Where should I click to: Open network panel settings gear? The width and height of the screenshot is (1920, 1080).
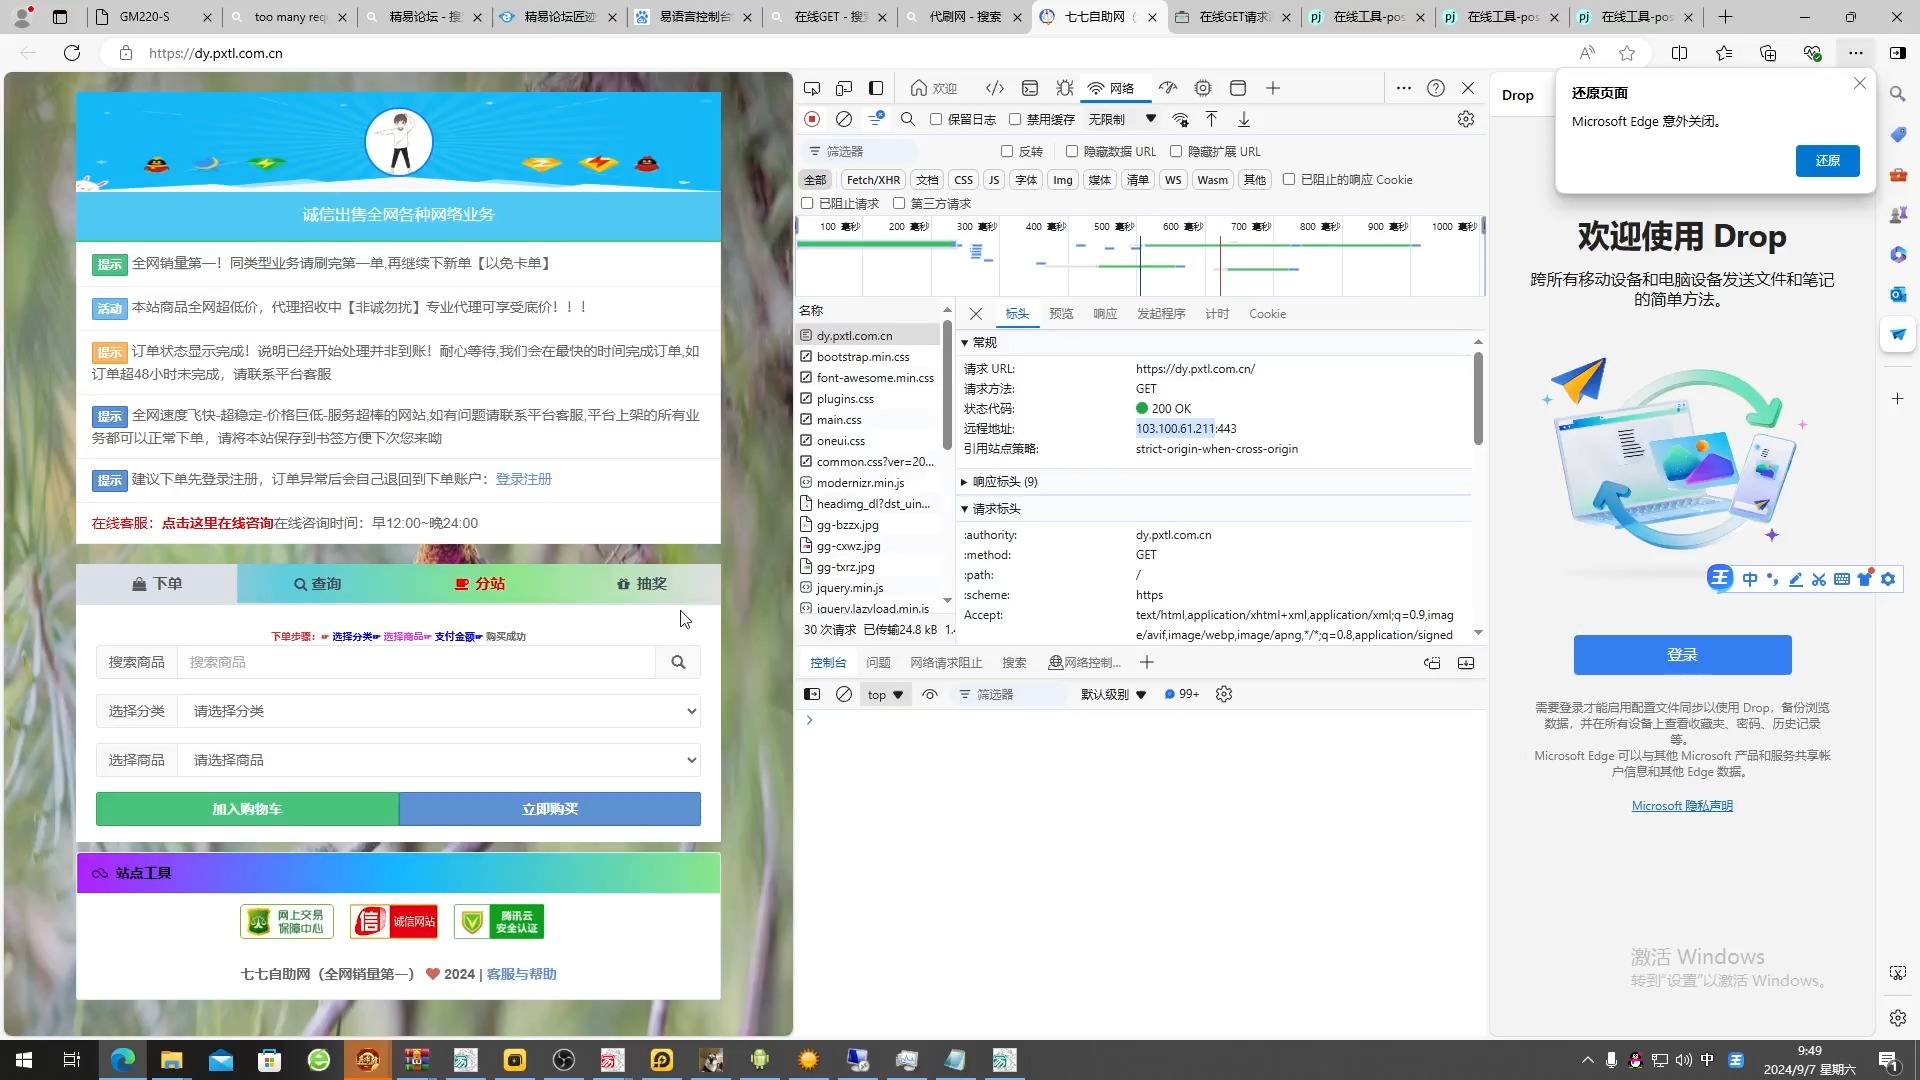click(x=1466, y=119)
